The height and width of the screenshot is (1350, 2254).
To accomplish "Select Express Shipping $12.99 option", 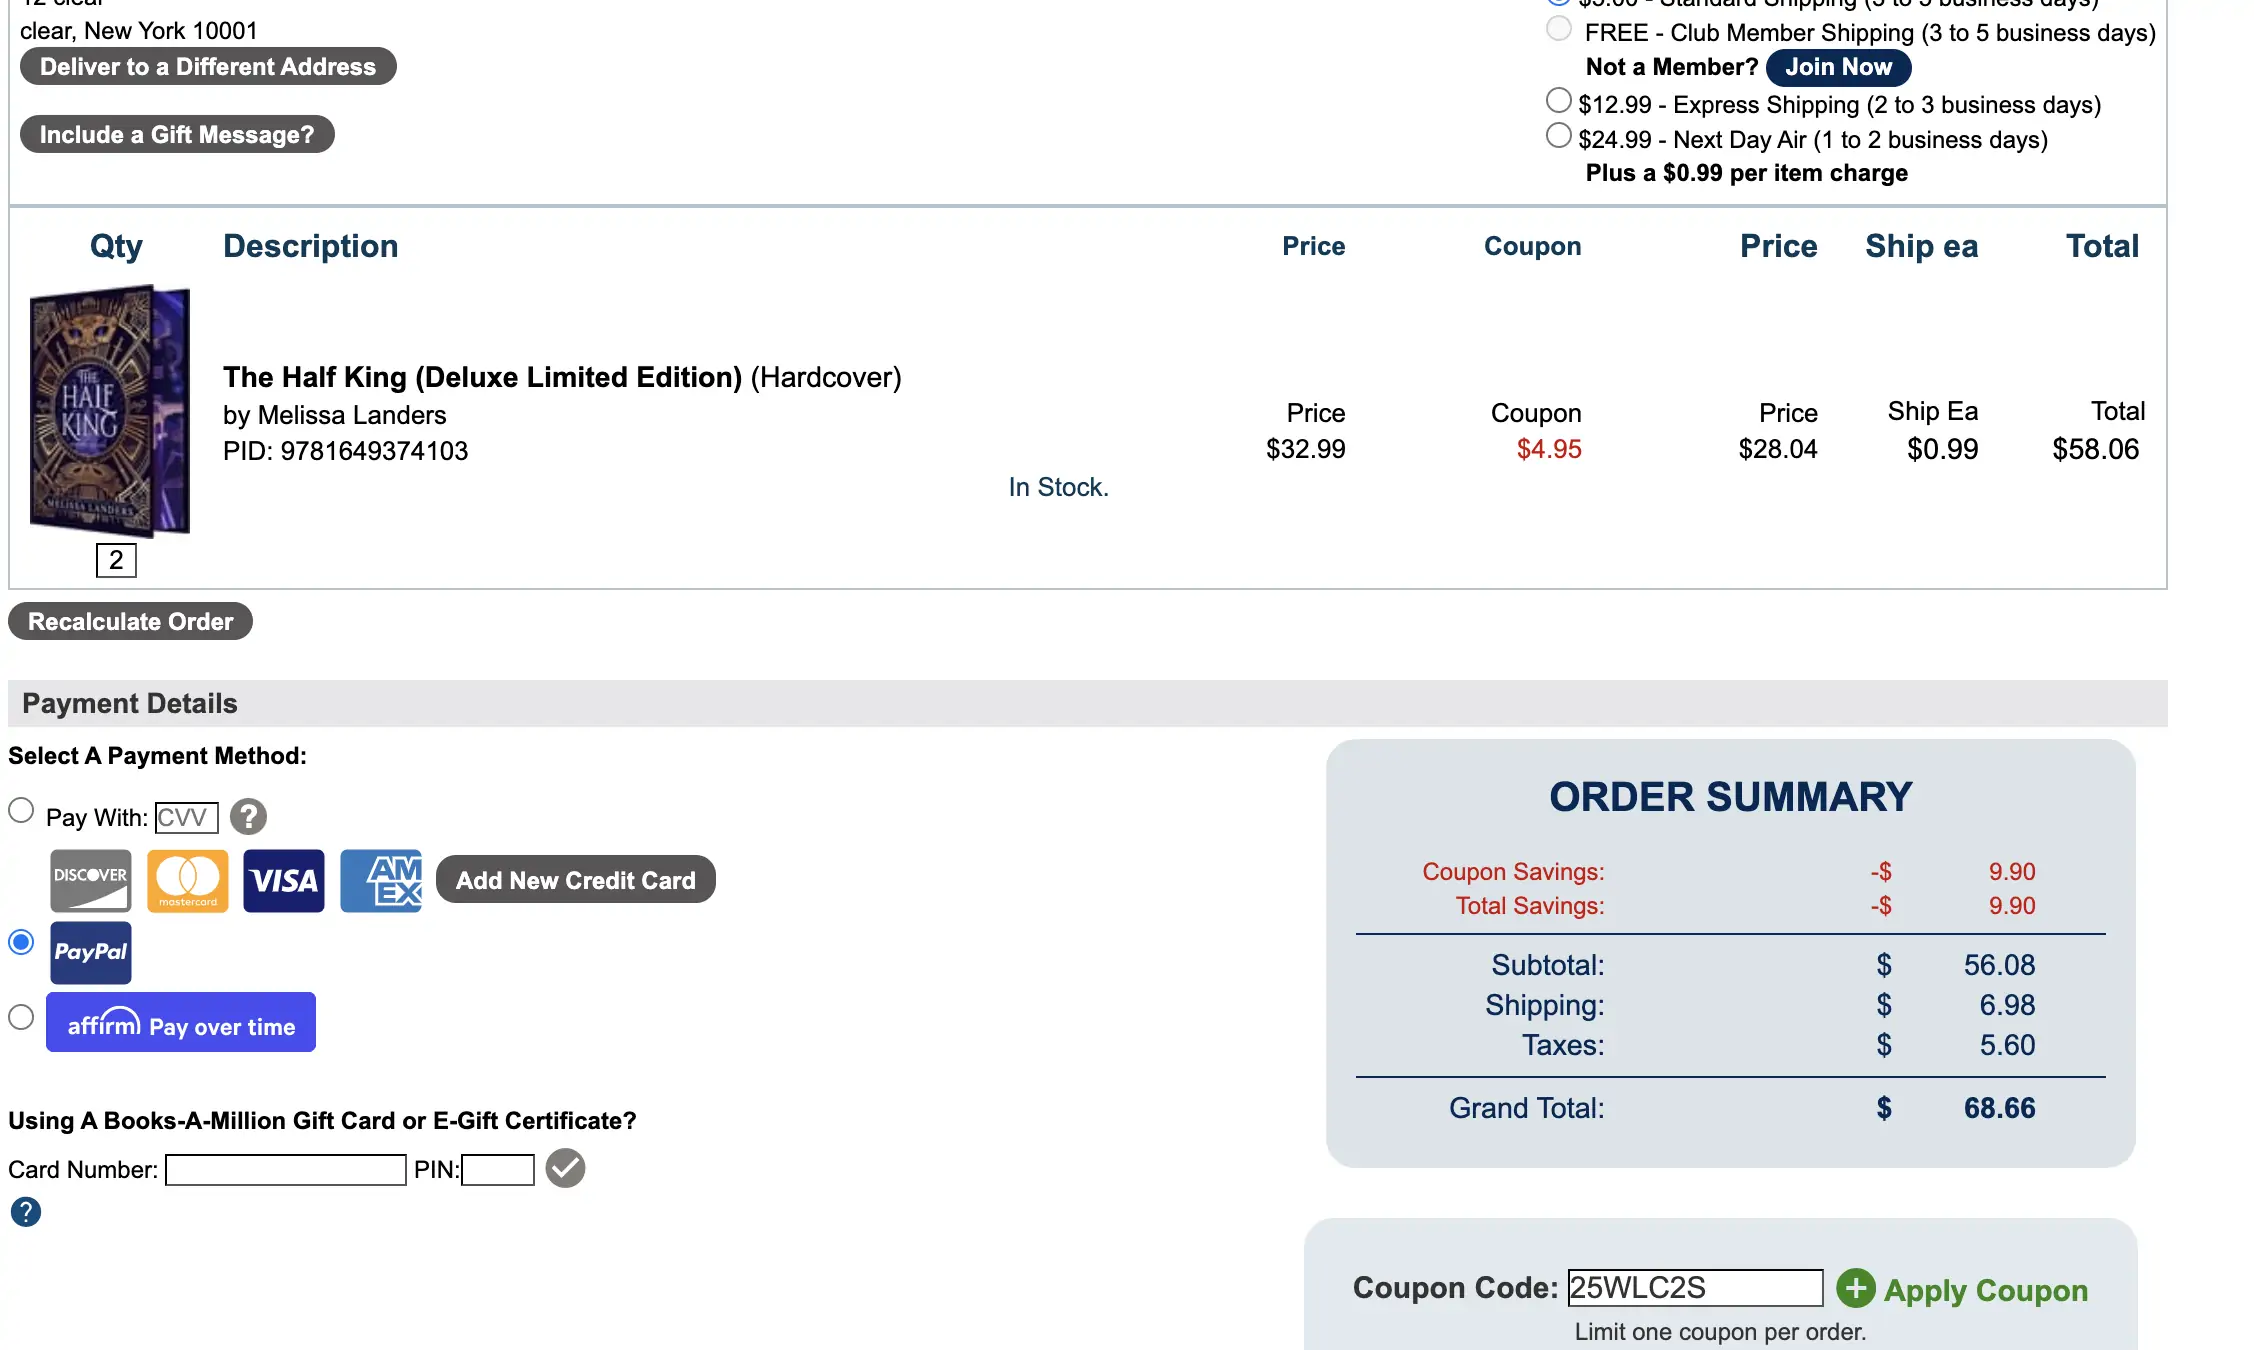I will [1558, 101].
